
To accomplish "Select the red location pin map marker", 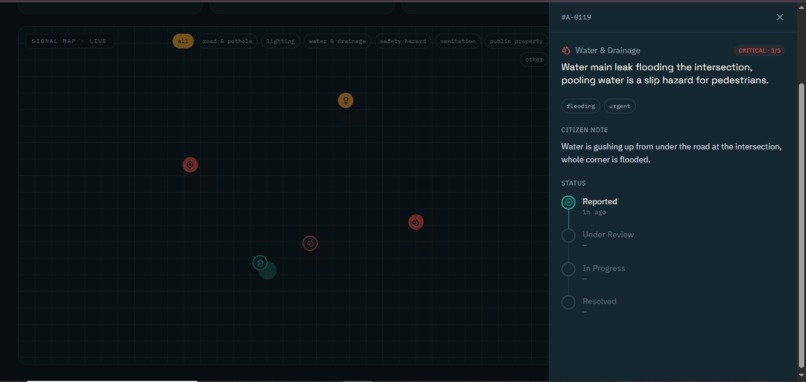I will 190,165.
